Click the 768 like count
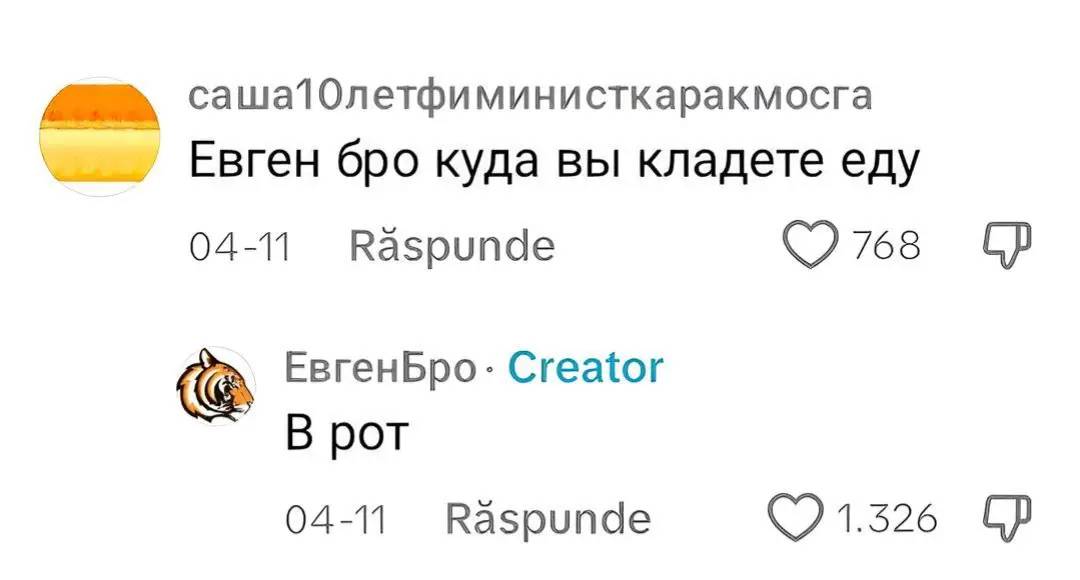Viewport: 1080px width, 580px height. click(x=886, y=245)
